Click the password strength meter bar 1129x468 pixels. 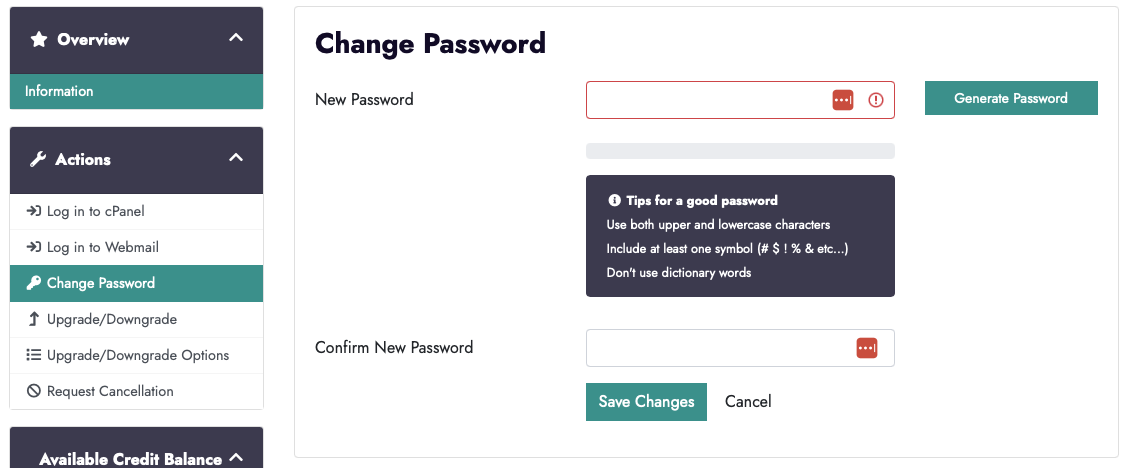[x=740, y=151]
